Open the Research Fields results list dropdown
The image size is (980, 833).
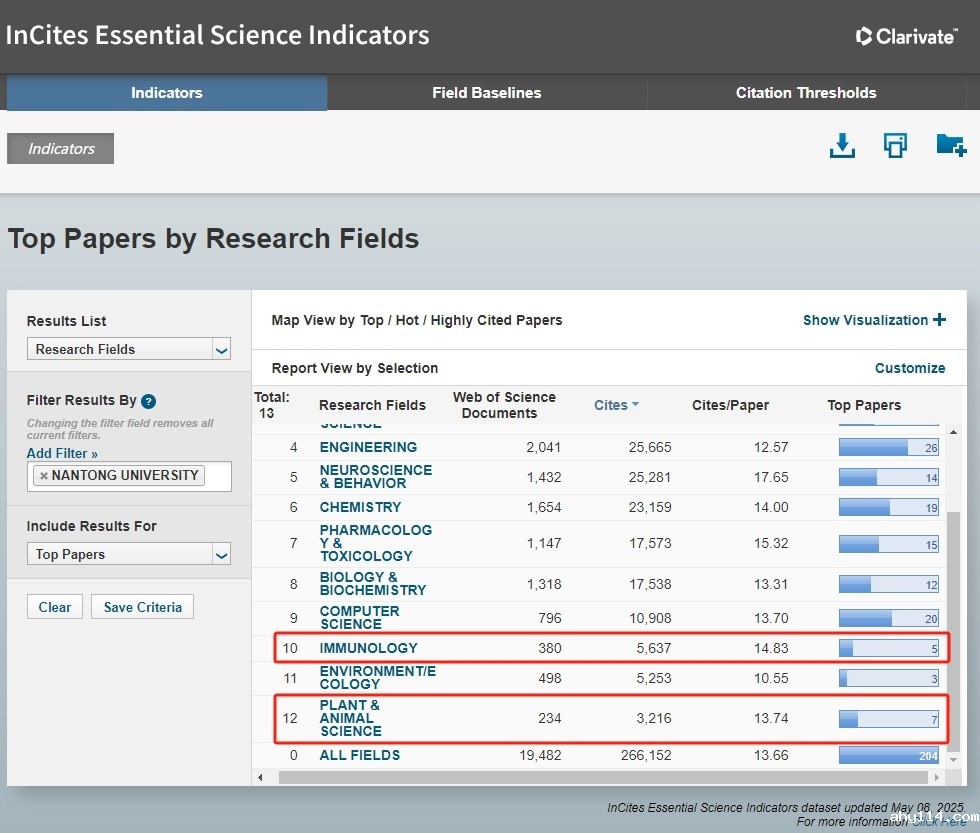129,349
